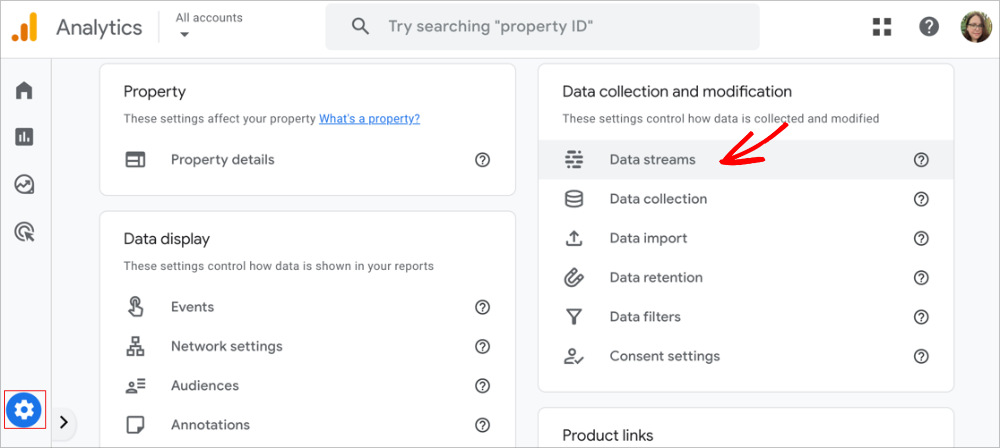Click the Network settings icon
This screenshot has width=1000, height=448.
[135, 347]
